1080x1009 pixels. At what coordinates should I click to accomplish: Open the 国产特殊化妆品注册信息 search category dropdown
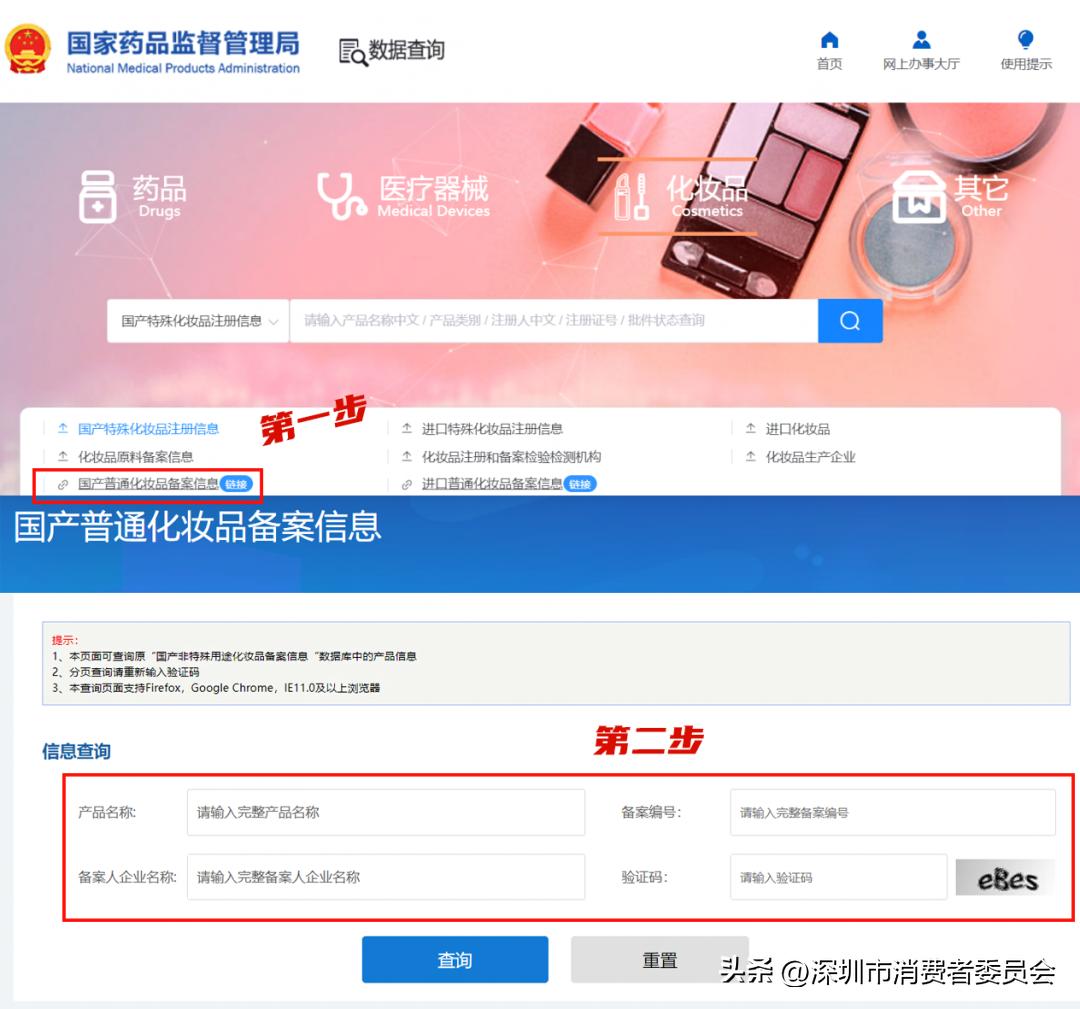(197, 320)
